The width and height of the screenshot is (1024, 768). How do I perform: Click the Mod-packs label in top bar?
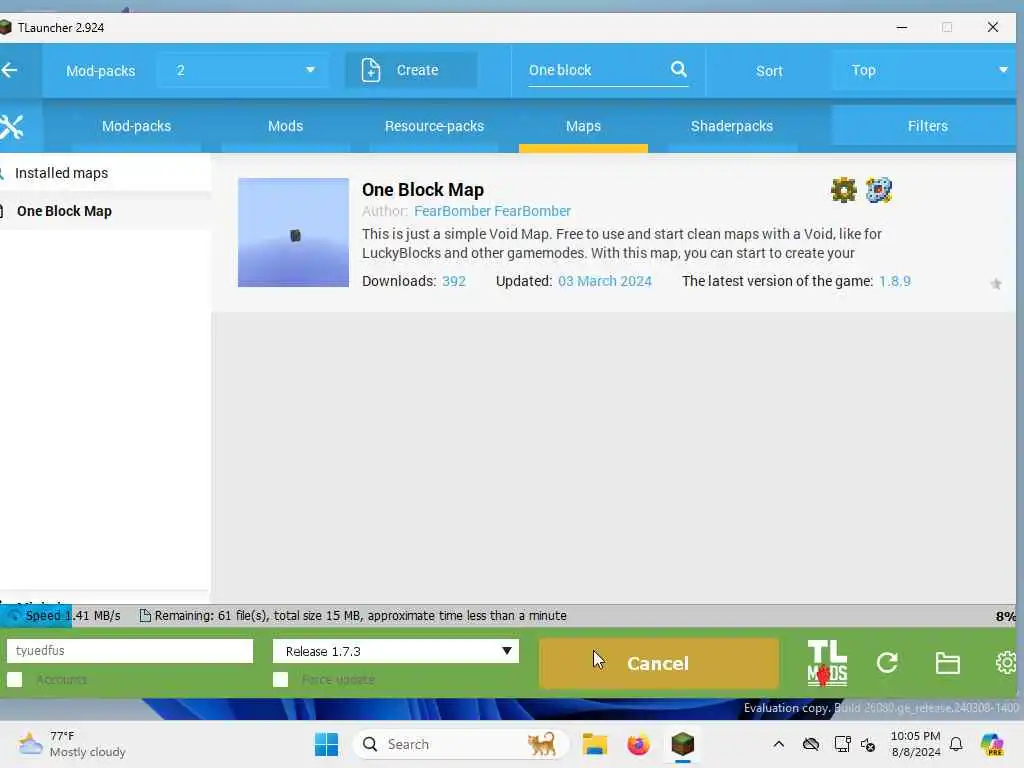pos(101,71)
